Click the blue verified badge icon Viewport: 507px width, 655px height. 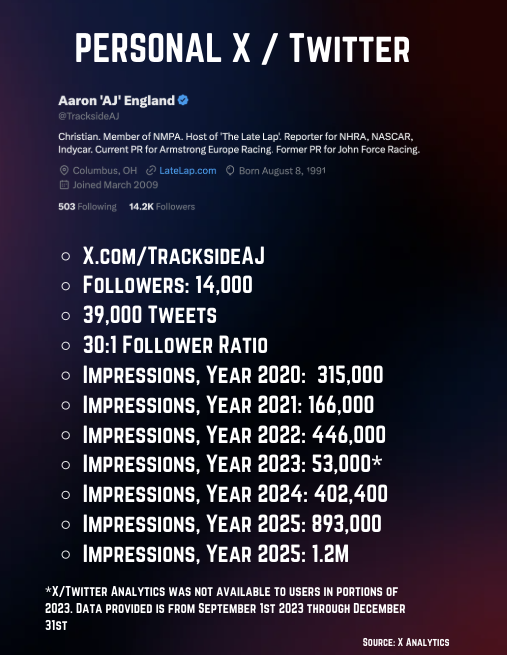click(x=183, y=100)
